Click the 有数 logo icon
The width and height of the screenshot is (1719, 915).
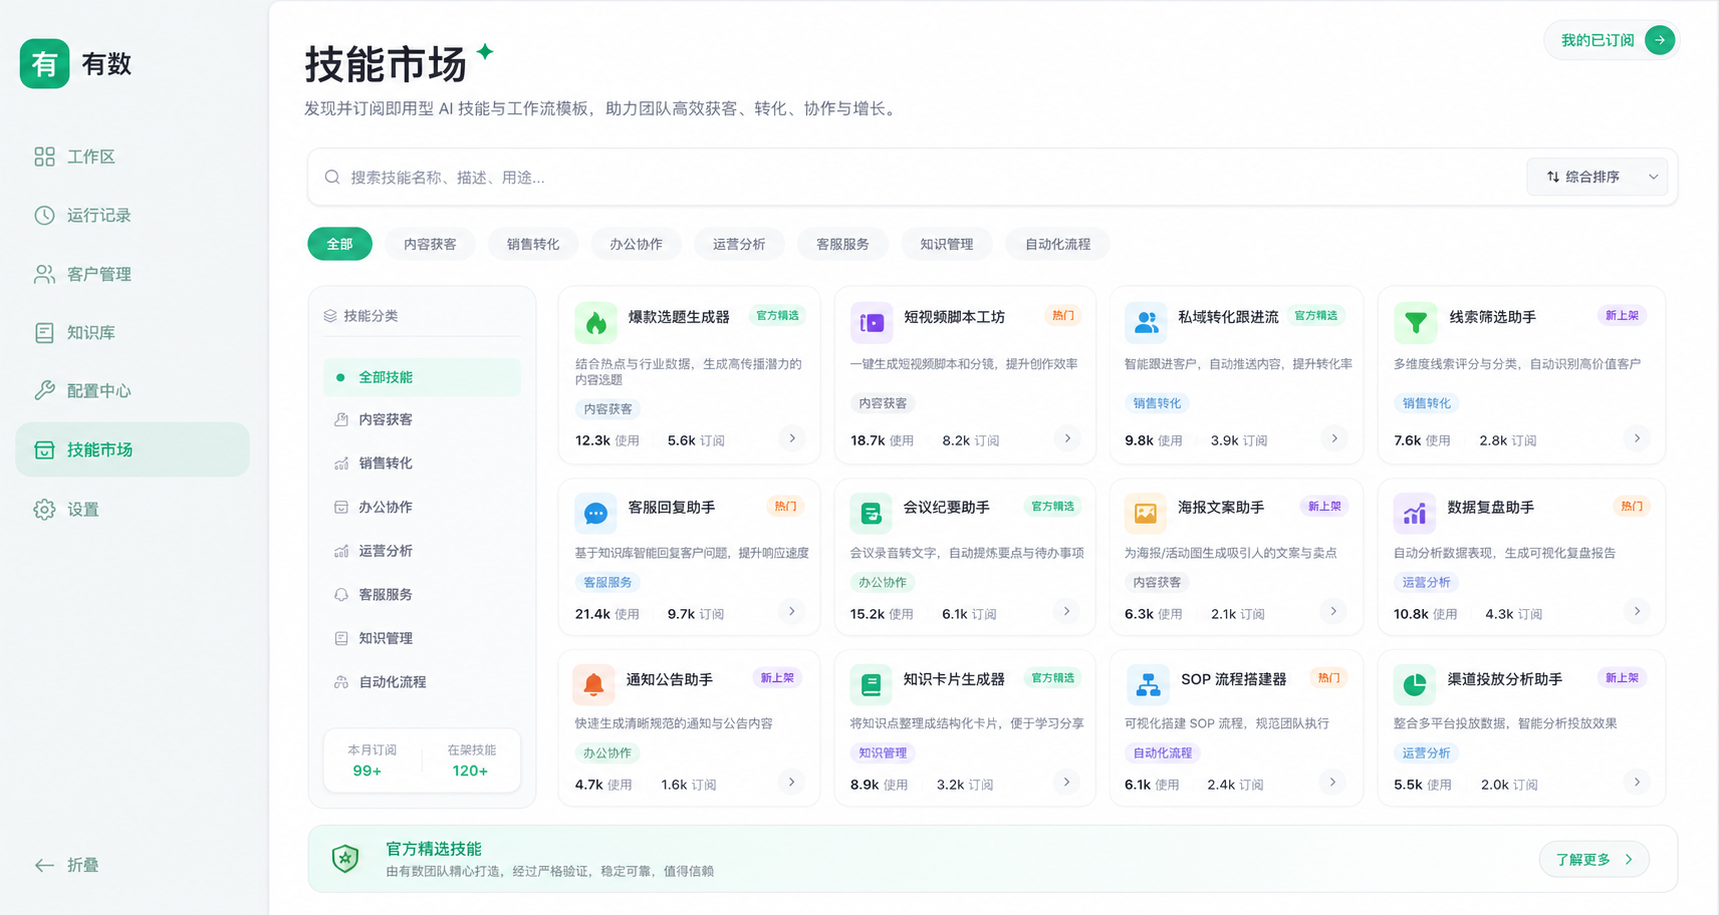pyautogui.click(x=45, y=64)
